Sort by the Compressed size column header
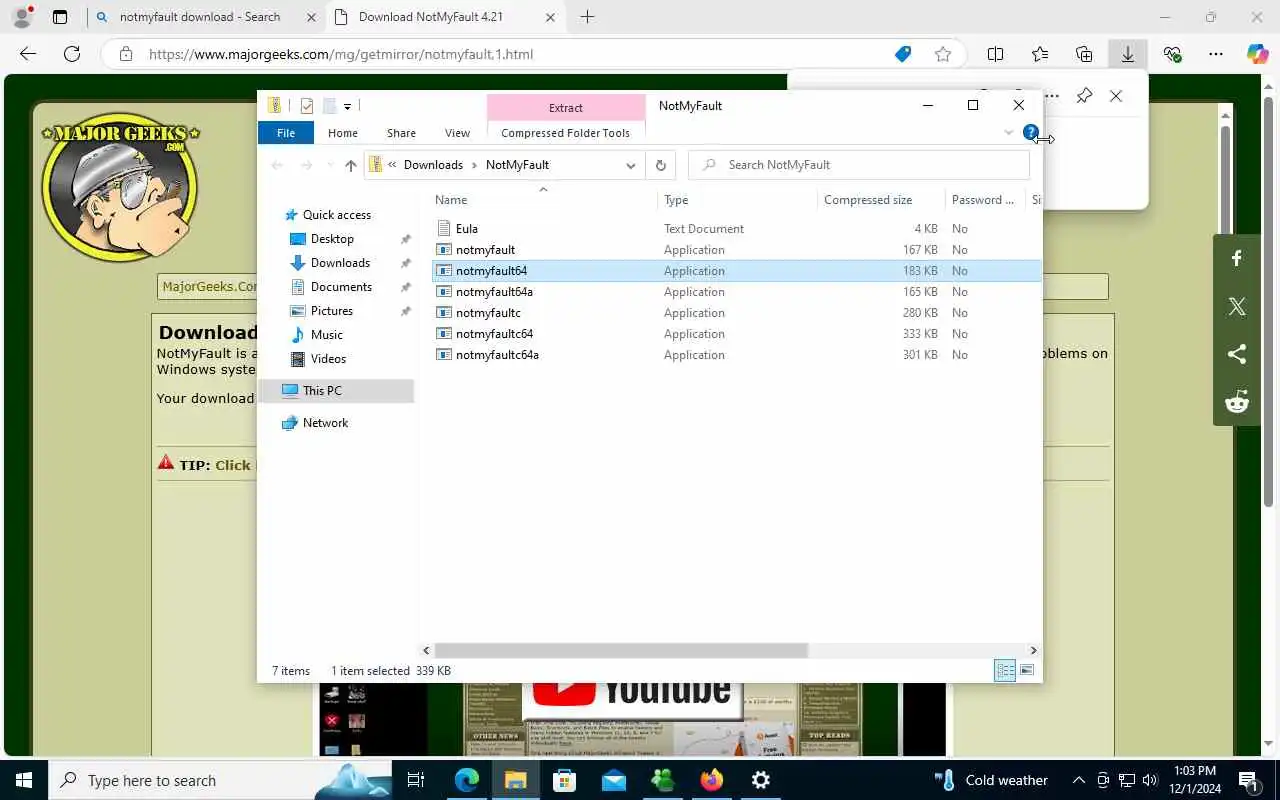Image resolution: width=1280 pixels, height=800 pixels. 881,200
